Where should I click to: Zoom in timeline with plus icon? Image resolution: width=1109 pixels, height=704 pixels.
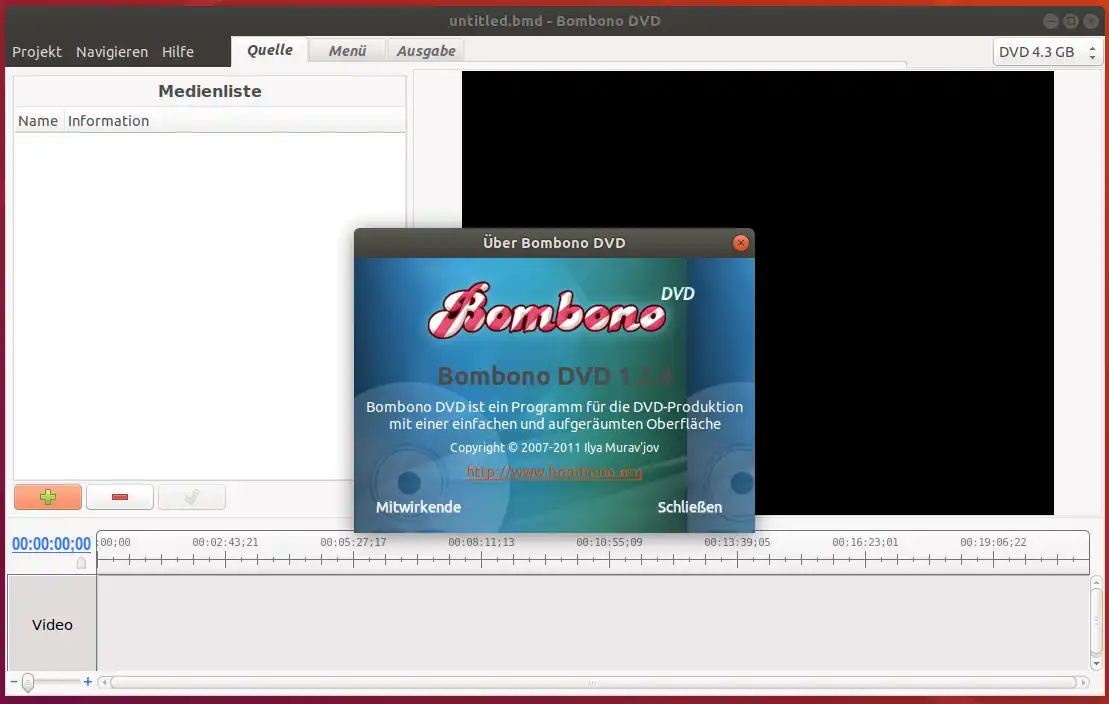(88, 682)
